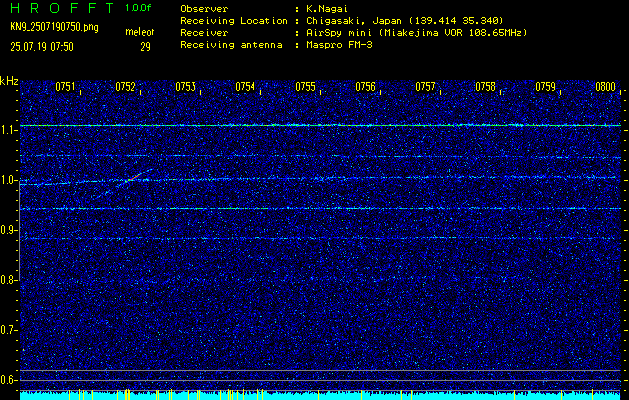
Task: Select the Chigasaki, Japan location text
Action: [405, 21]
